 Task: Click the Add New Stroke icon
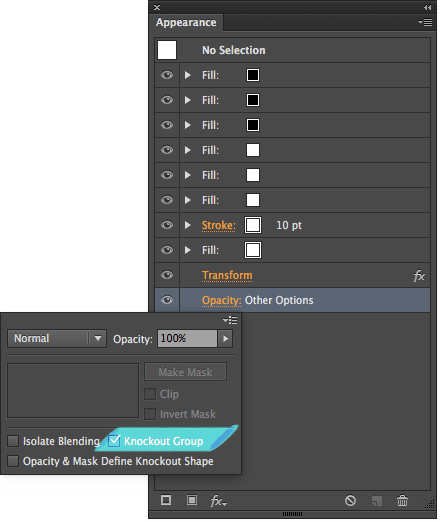coord(166,500)
